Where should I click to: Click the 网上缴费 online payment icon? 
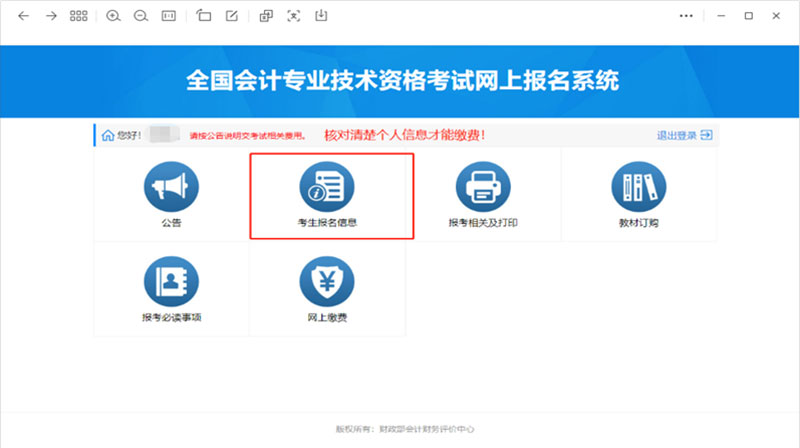coord(327,282)
